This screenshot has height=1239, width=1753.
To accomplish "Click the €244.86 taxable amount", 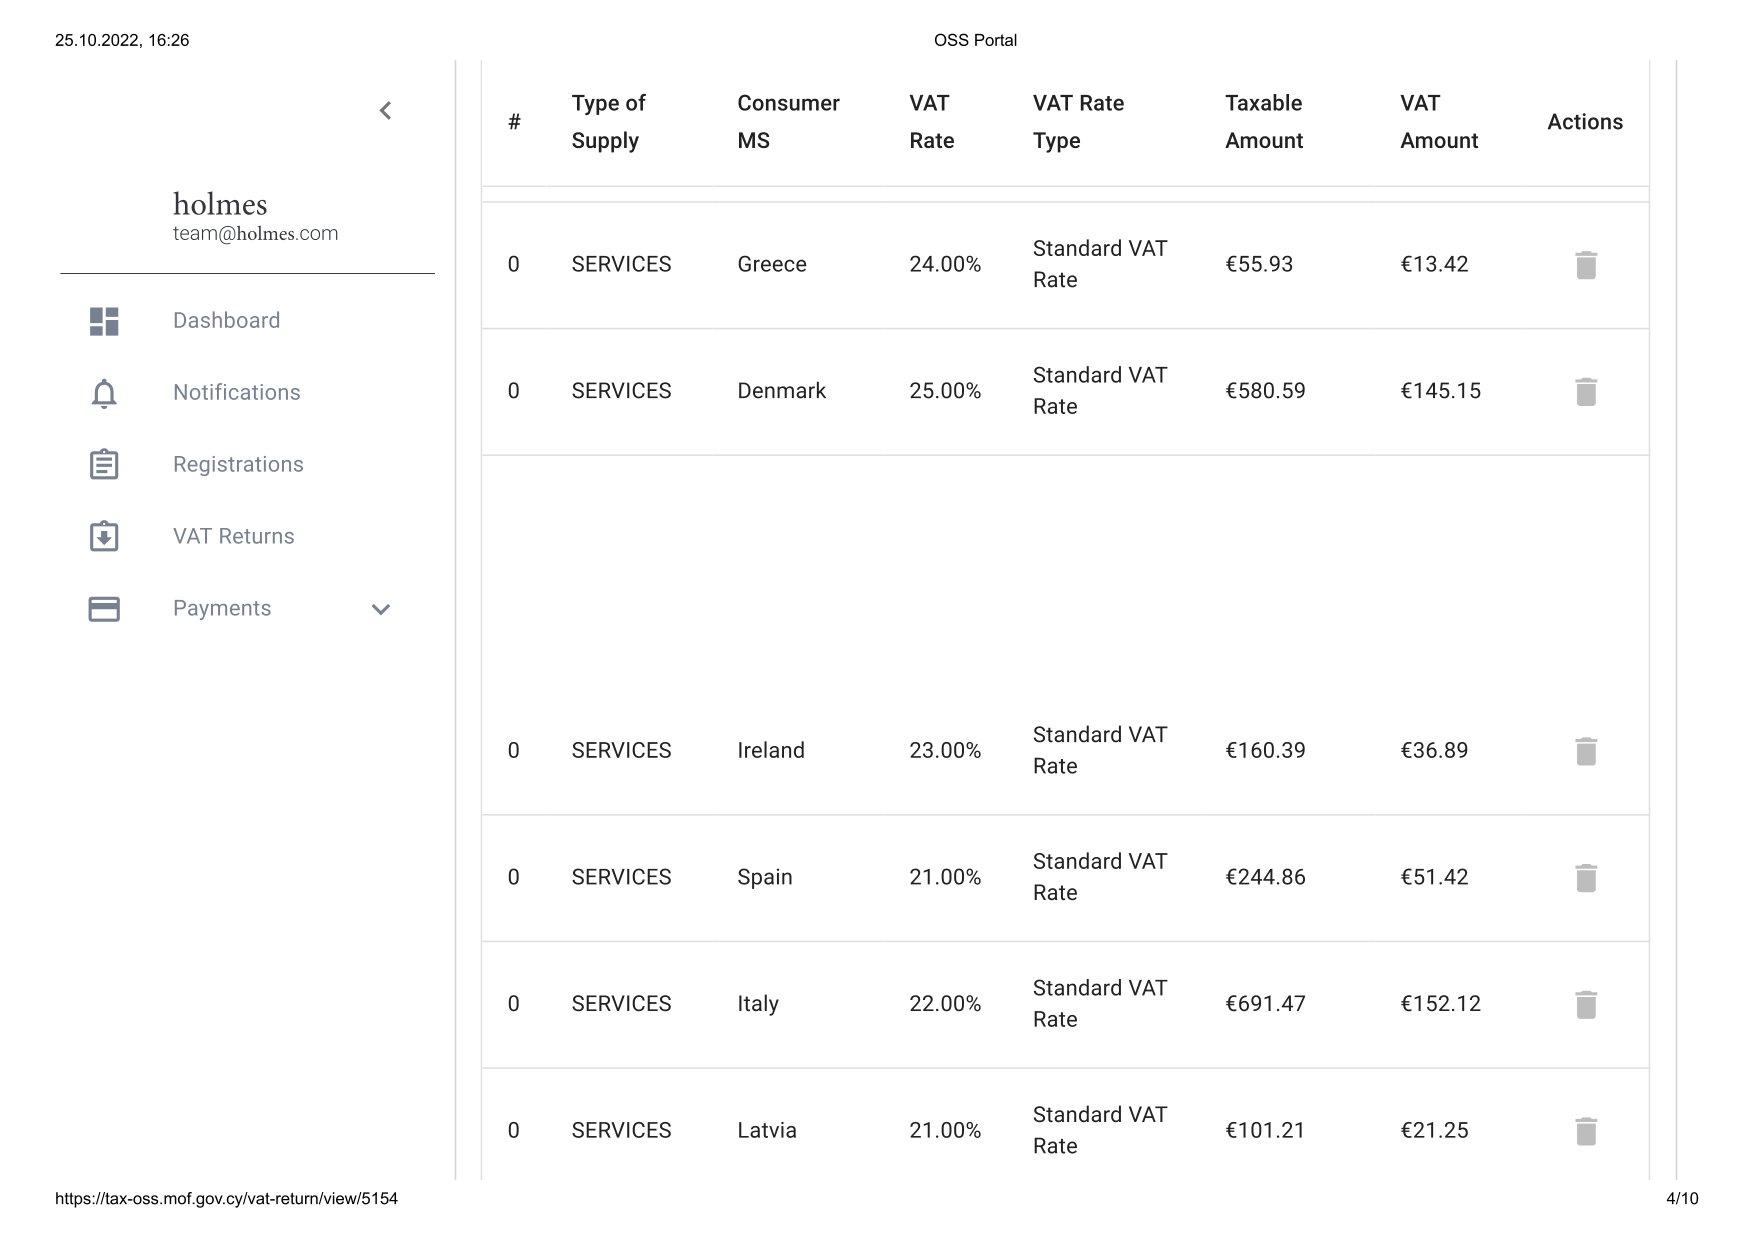I will click(x=1265, y=877).
